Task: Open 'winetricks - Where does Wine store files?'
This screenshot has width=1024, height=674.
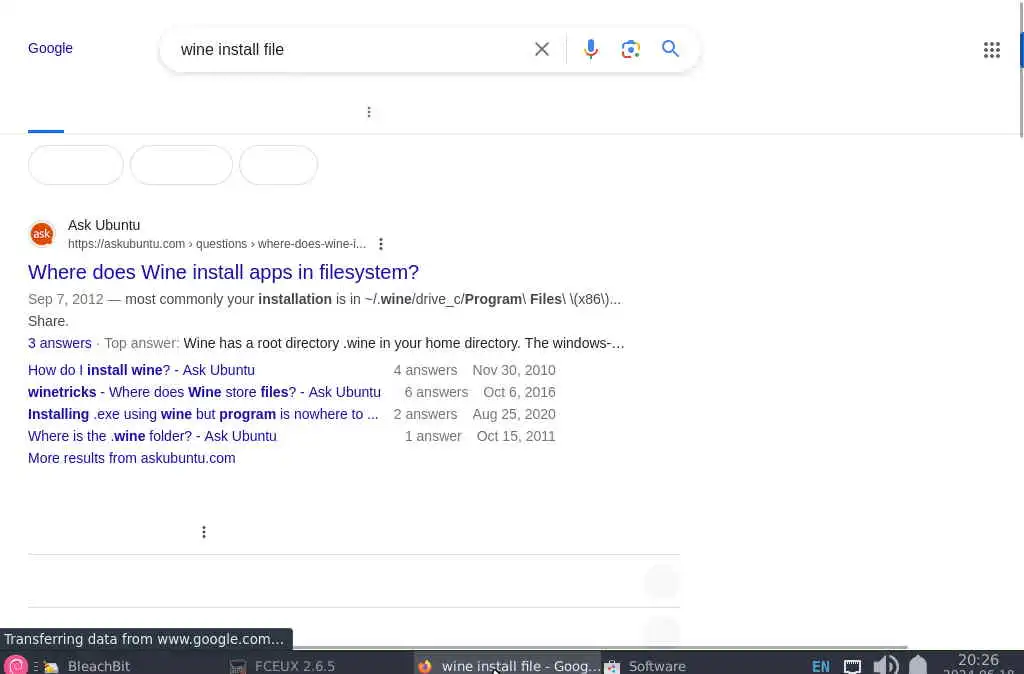Action: pos(204,392)
